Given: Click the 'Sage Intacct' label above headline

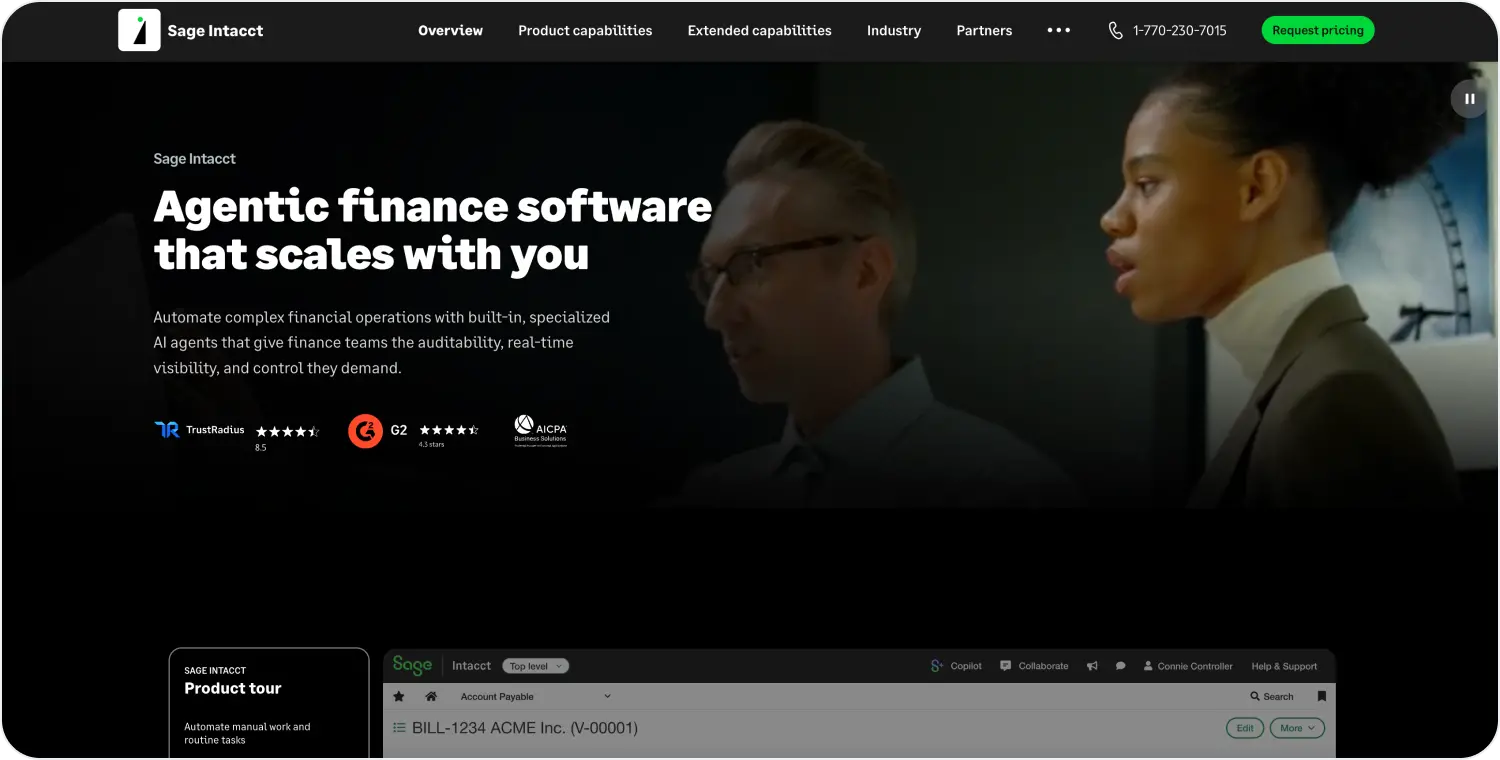Looking at the screenshot, I should pyautogui.click(x=194, y=159).
